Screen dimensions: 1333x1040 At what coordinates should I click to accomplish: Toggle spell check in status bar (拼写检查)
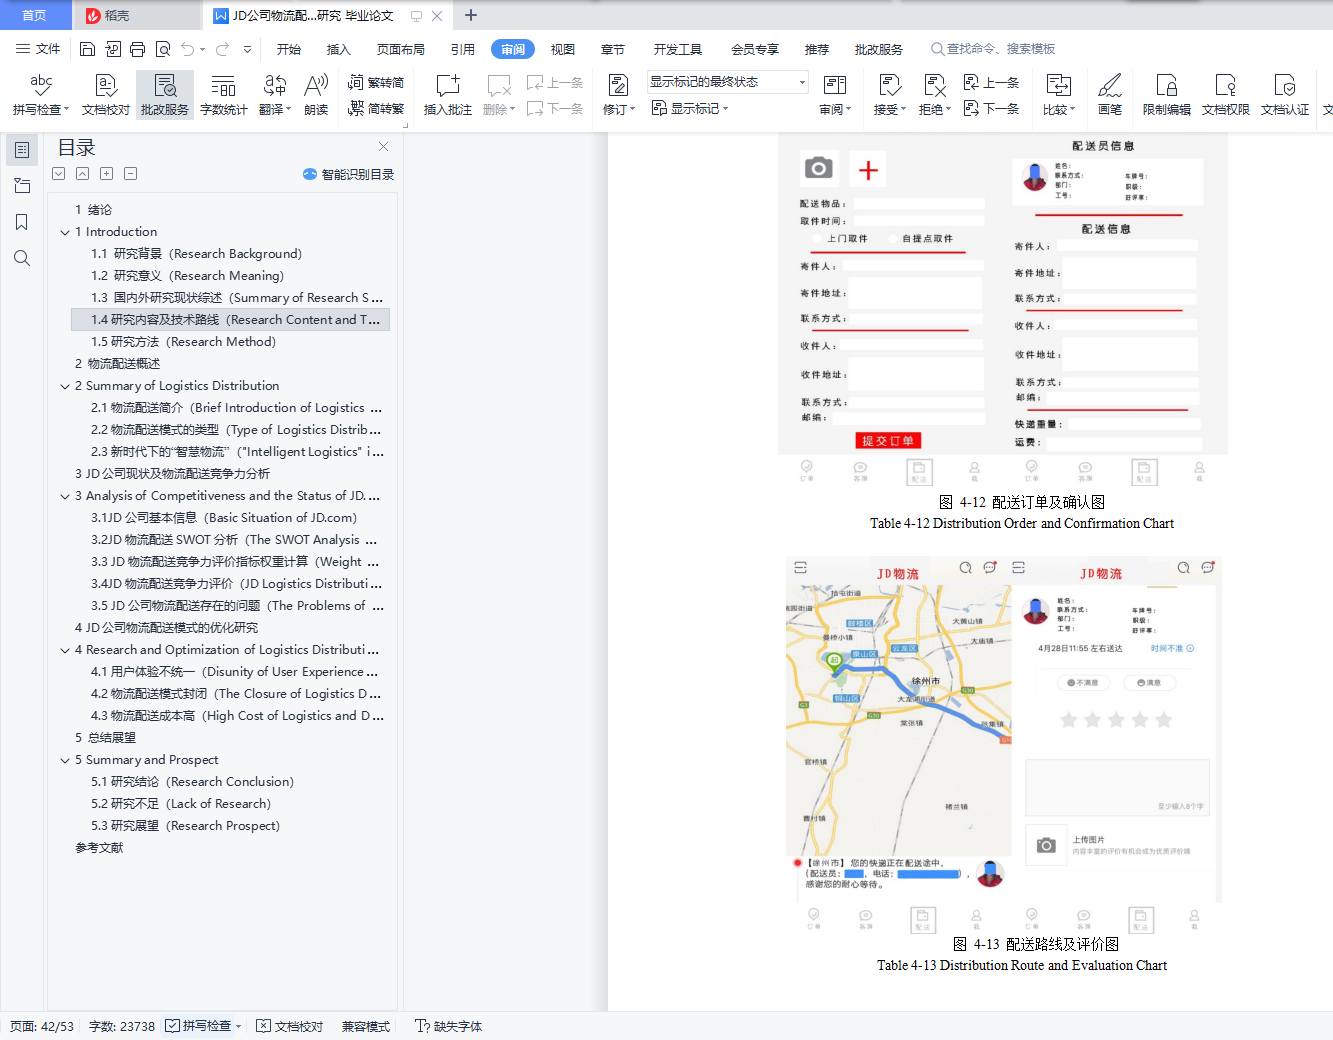tap(204, 1026)
